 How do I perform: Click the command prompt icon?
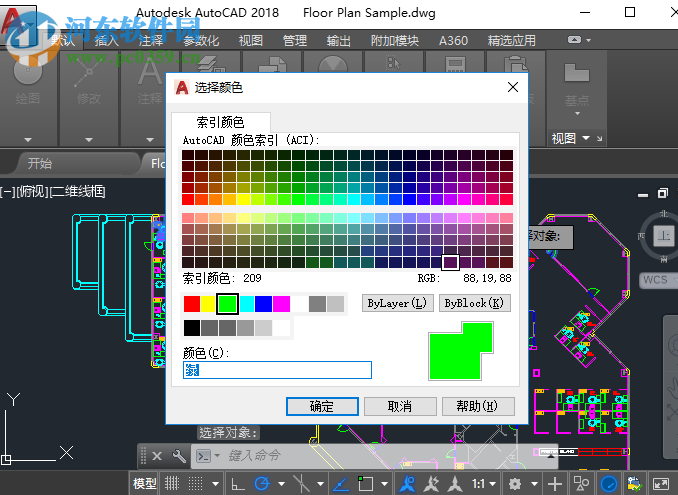[x=203, y=456]
